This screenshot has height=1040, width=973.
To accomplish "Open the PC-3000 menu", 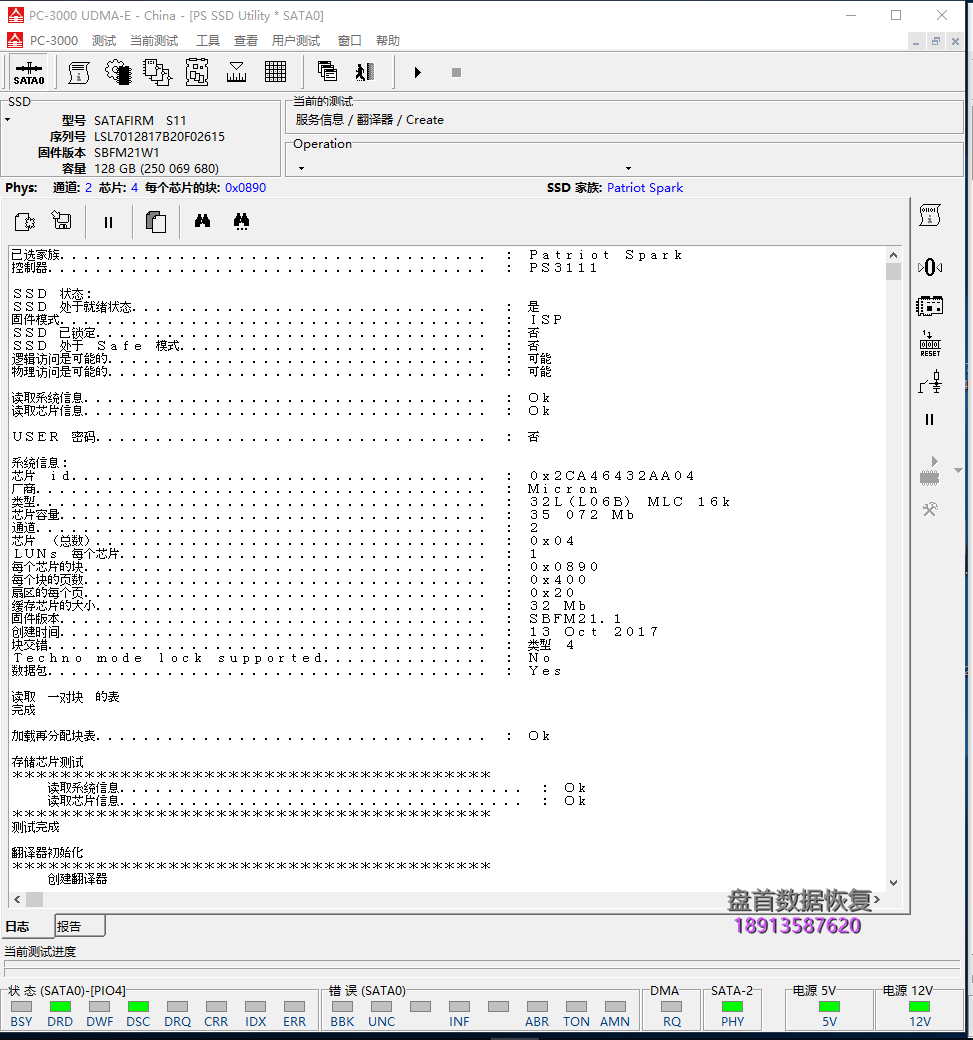I will pyautogui.click(x=54, y=40).
